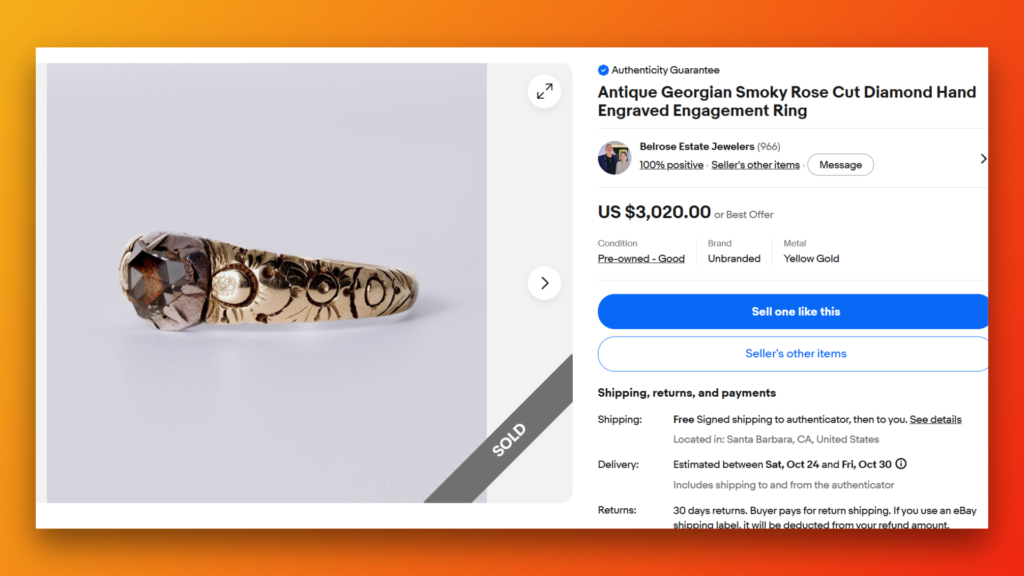Click the ring product photo
Image resolution: width=1024 pixels, height=576 pixels.
[266, 283]
